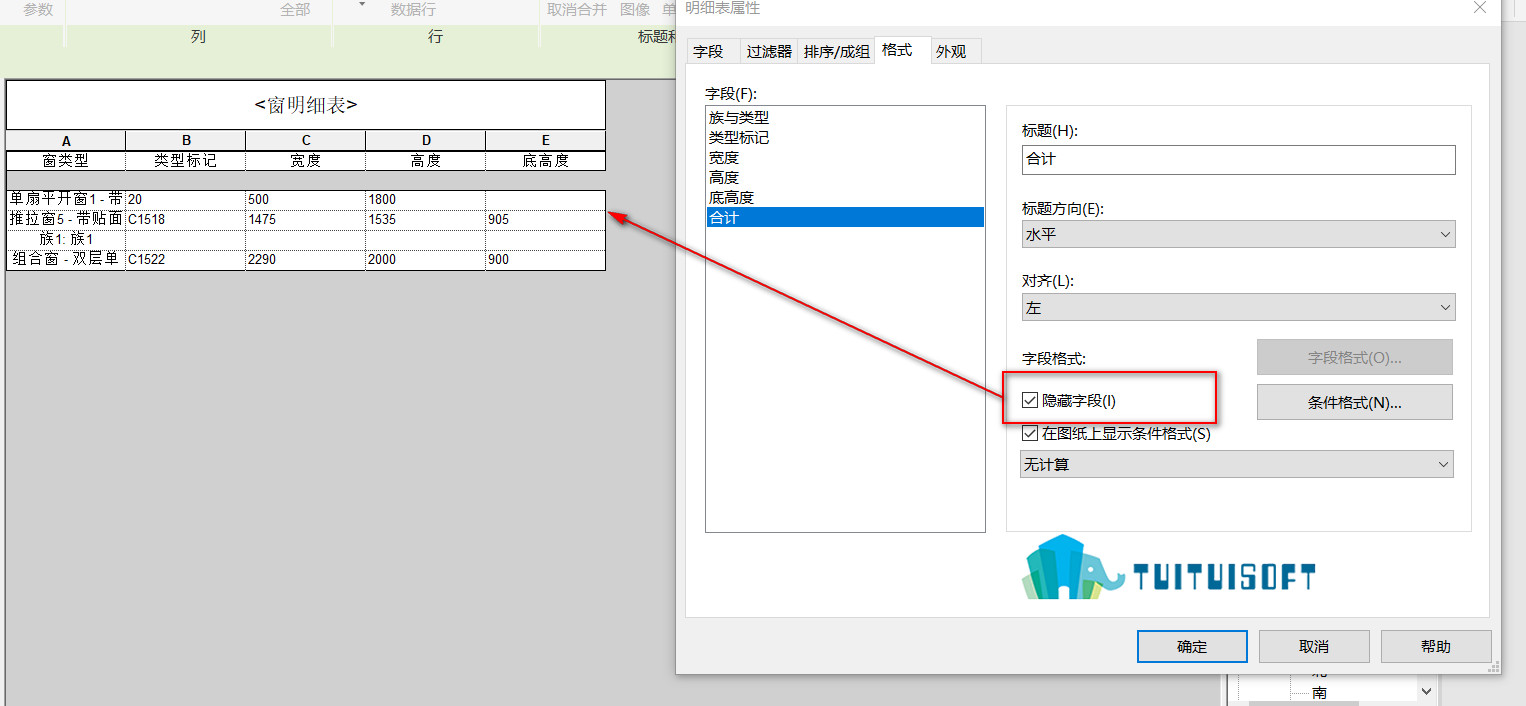Select 底高度 in the field list
The image size is (1526, 706).
pos(844,197)
